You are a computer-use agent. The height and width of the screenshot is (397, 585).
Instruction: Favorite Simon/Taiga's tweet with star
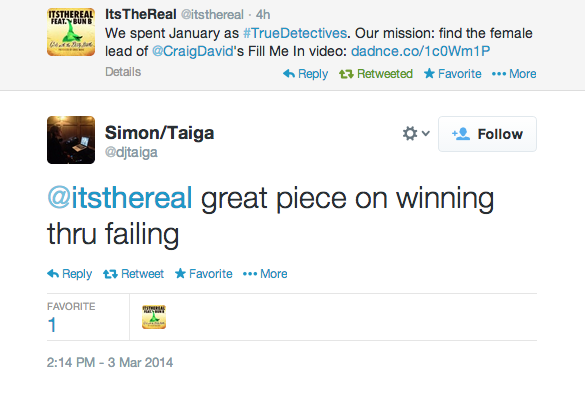pyautogui.click(x=204, y=274)
